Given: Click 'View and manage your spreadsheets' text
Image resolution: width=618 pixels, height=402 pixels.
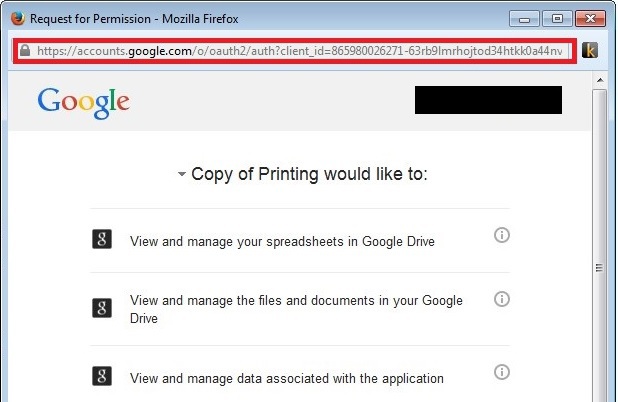Looking at the screenshot, I should [282, 241].
